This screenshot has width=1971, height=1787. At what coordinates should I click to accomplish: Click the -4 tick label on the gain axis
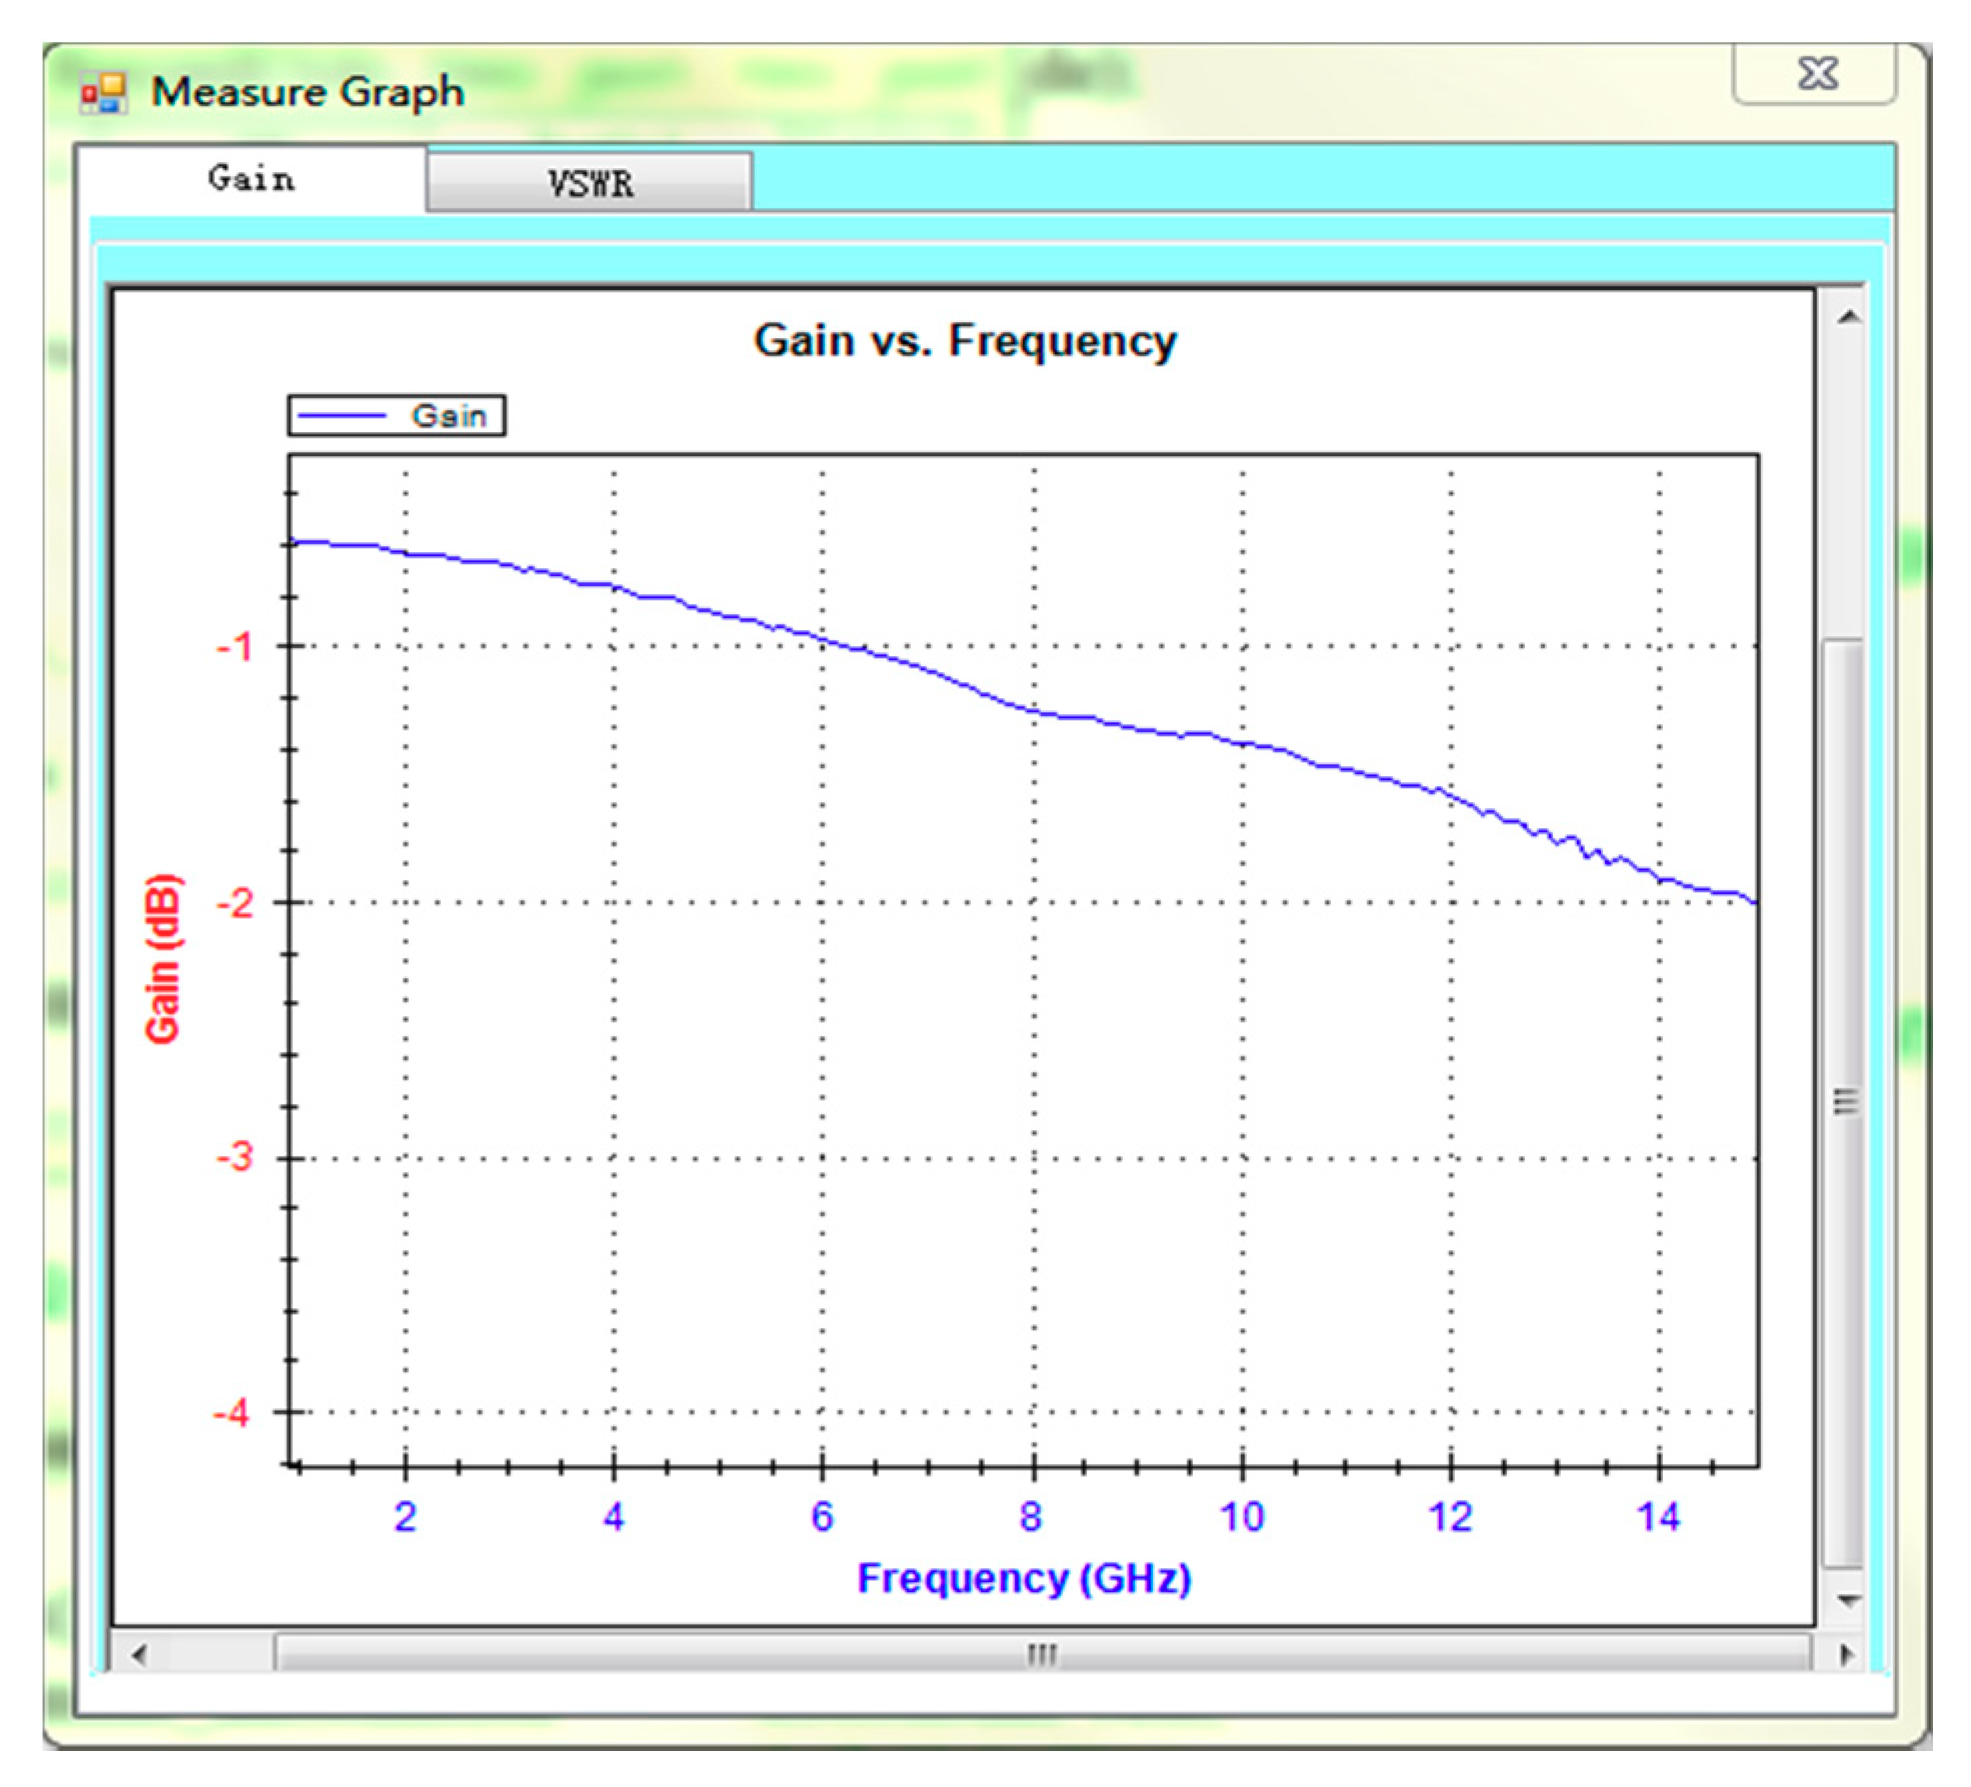click(233, 1413)
